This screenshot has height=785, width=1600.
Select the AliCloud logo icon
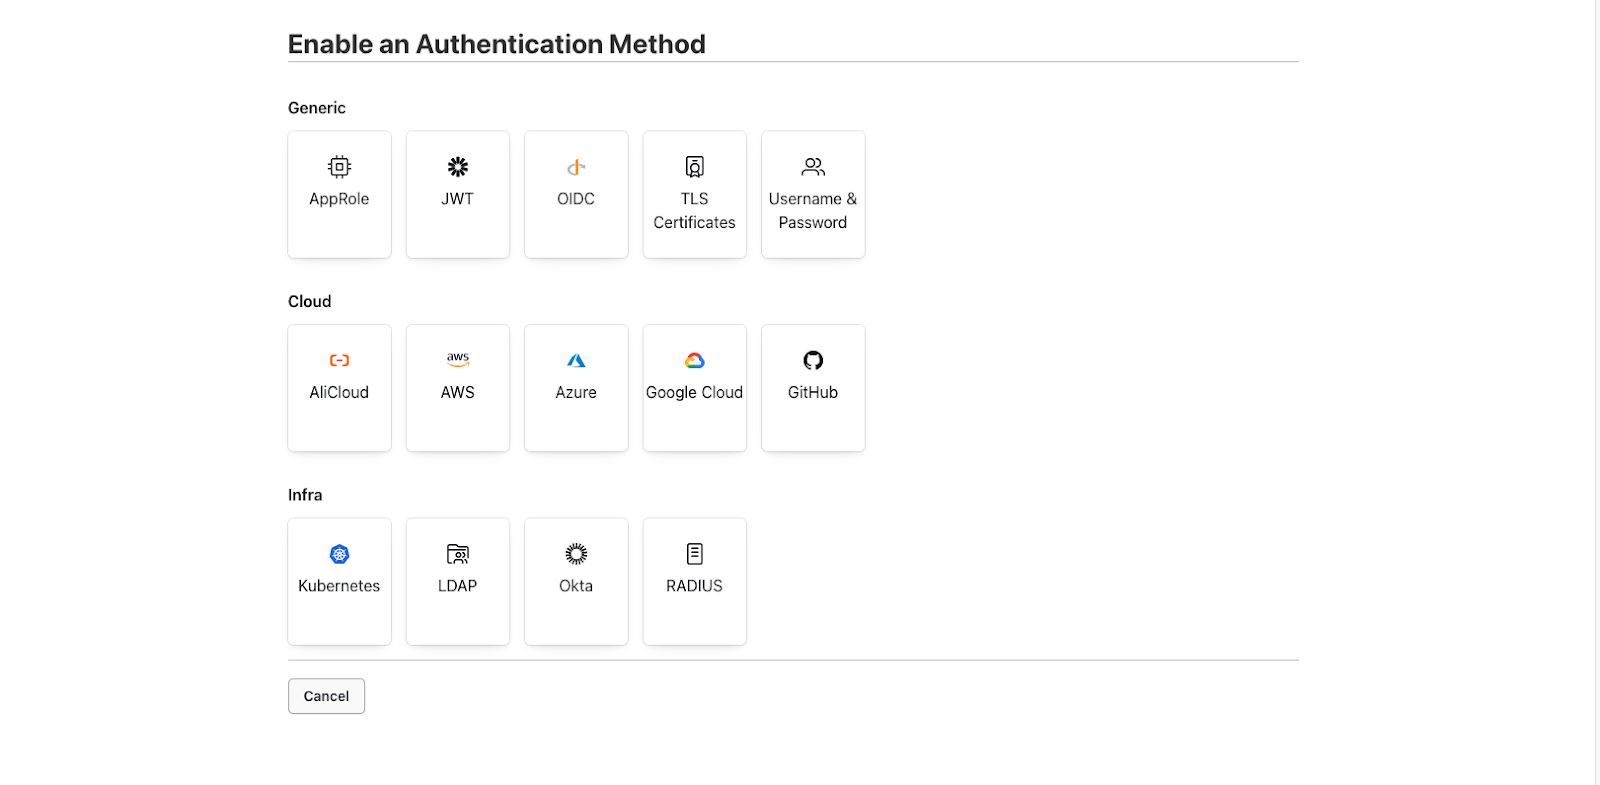[x=339, y=360]
